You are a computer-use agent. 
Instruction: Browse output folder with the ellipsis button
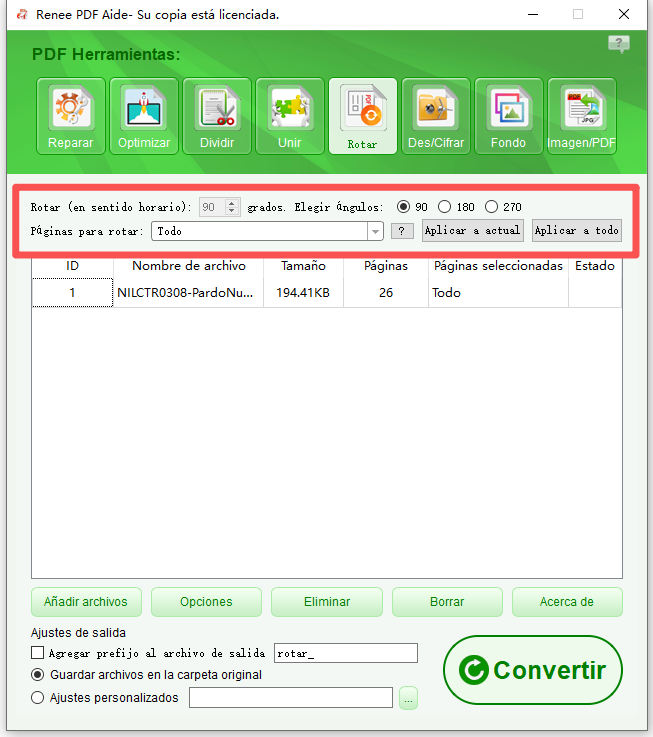tap(408, 698)
